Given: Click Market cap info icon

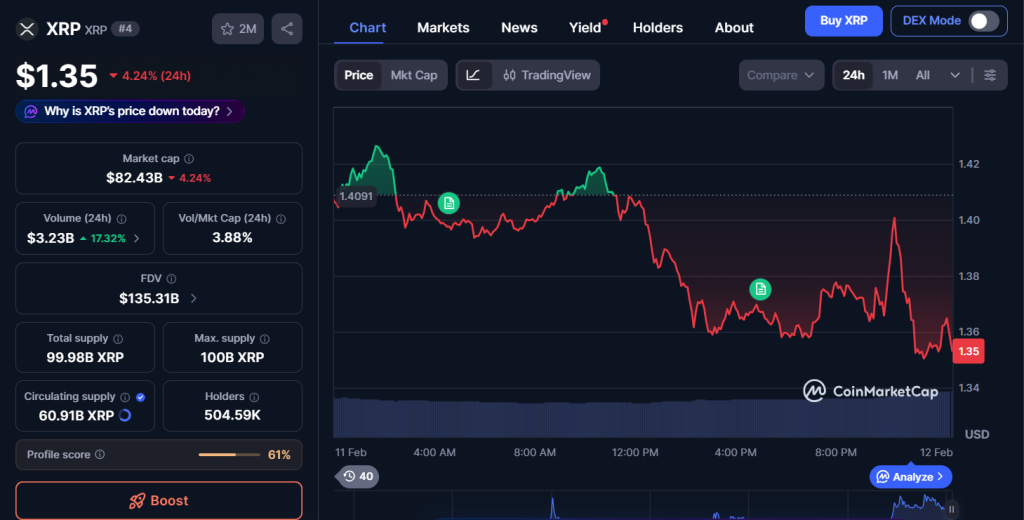Looking at the screenshot, I should 189,159.
